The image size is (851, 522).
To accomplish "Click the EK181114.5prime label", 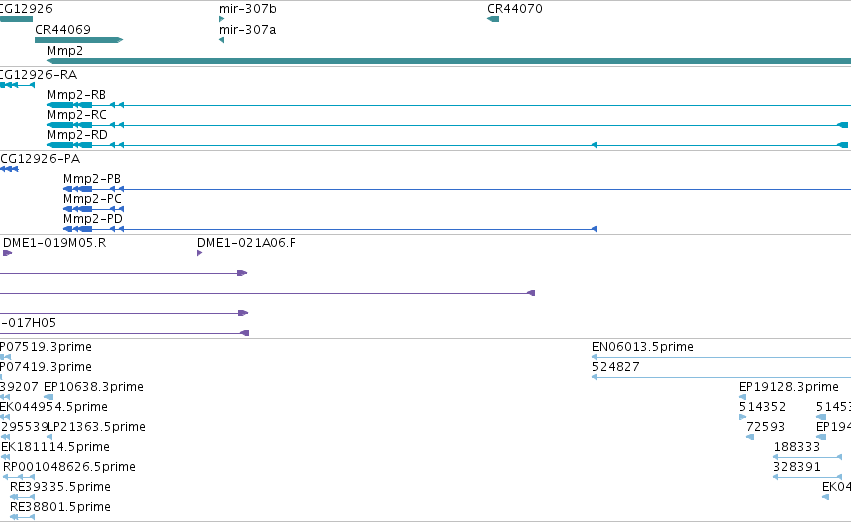I will click(x=55, y=447).
